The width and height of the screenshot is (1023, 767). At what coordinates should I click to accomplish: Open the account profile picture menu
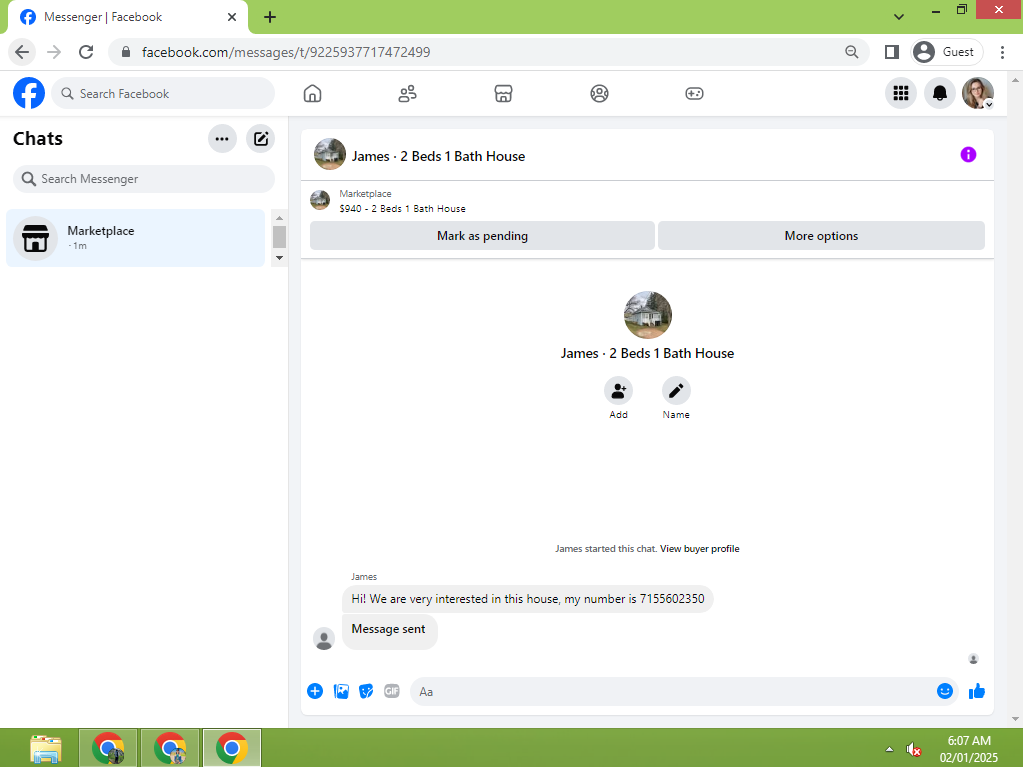[977, 93]
